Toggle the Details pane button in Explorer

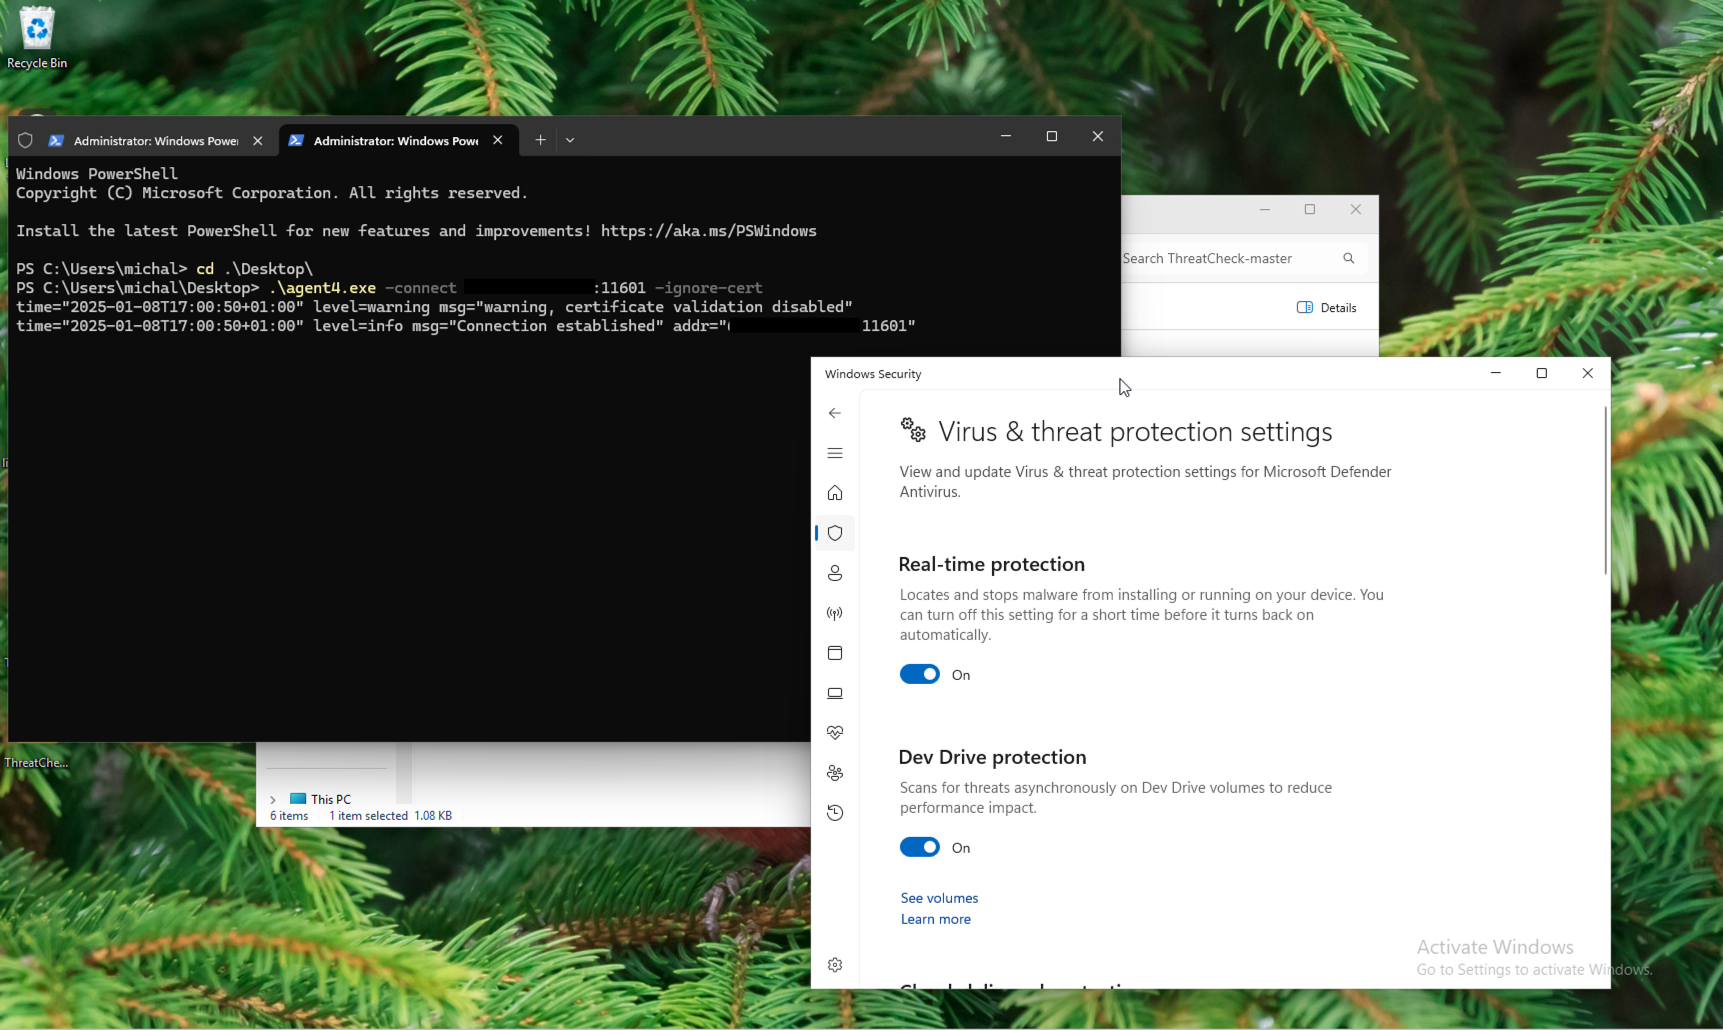tap(1327, 308)
